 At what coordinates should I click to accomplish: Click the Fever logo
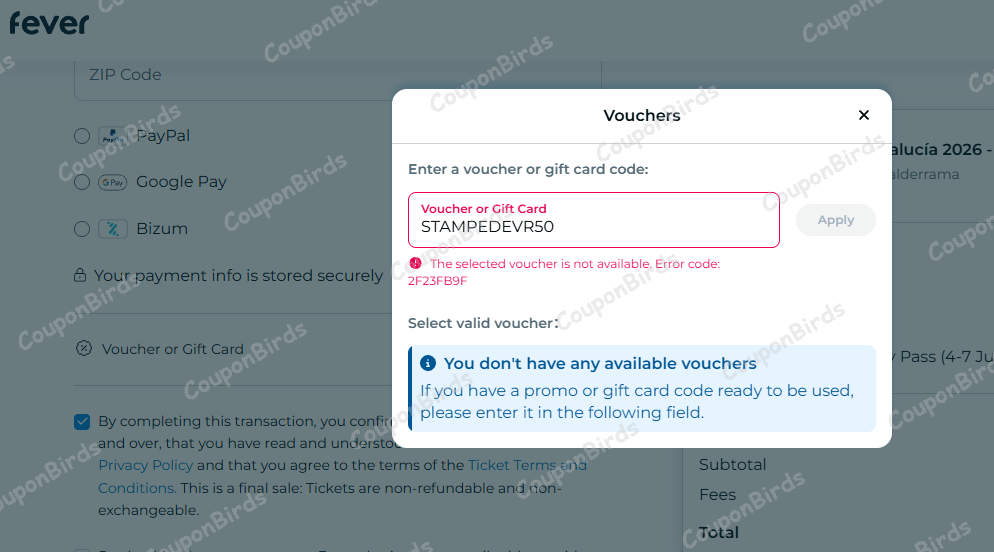click(x=49, y=22)
